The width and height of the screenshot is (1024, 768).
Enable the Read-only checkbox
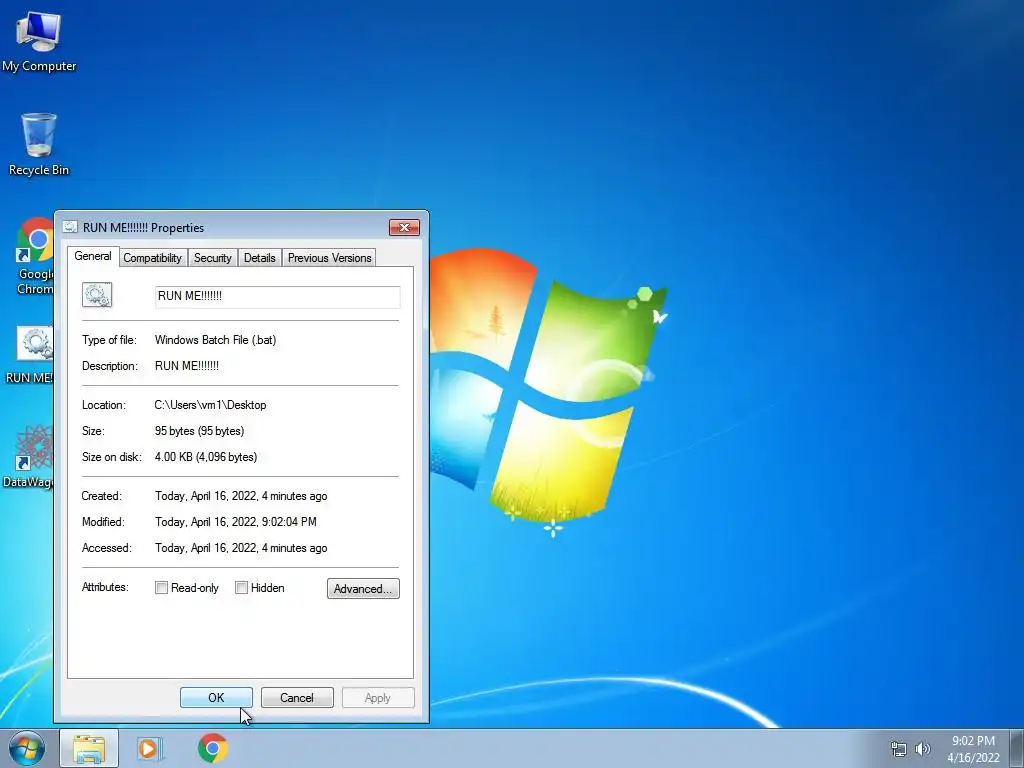tap(161, 588)
